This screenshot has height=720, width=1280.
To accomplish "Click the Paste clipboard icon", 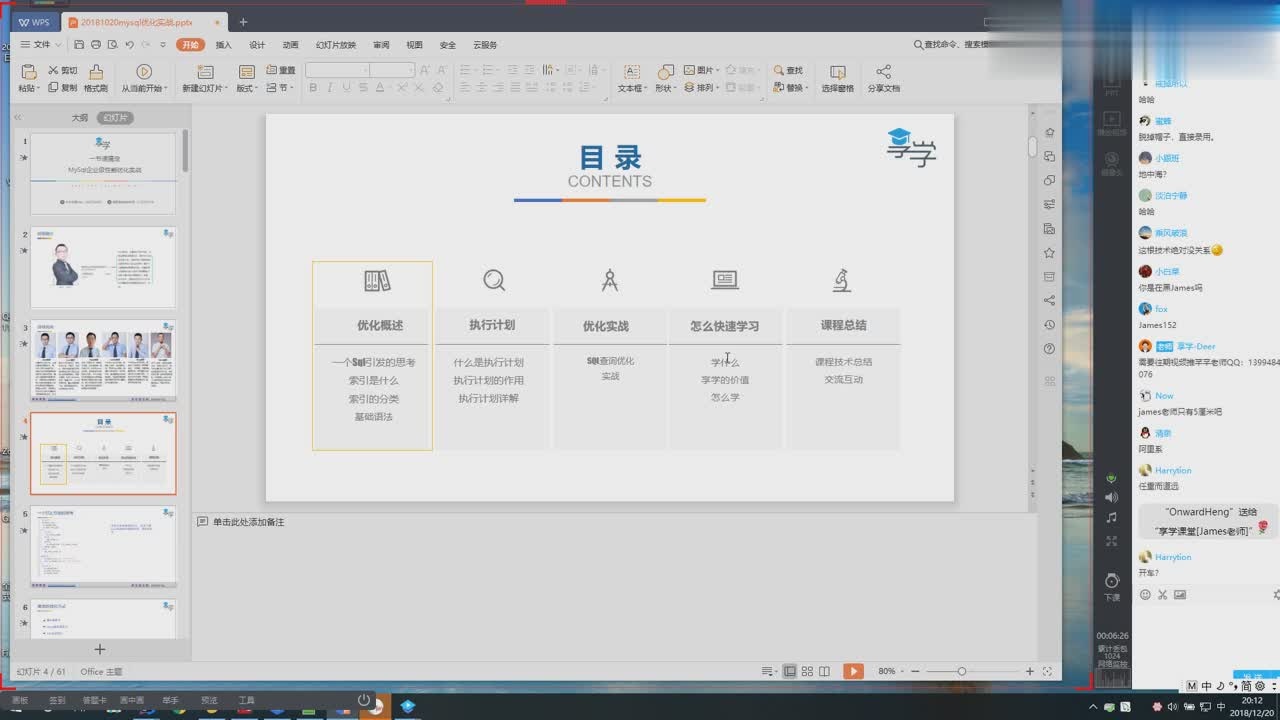I will (x=28, y=71).
